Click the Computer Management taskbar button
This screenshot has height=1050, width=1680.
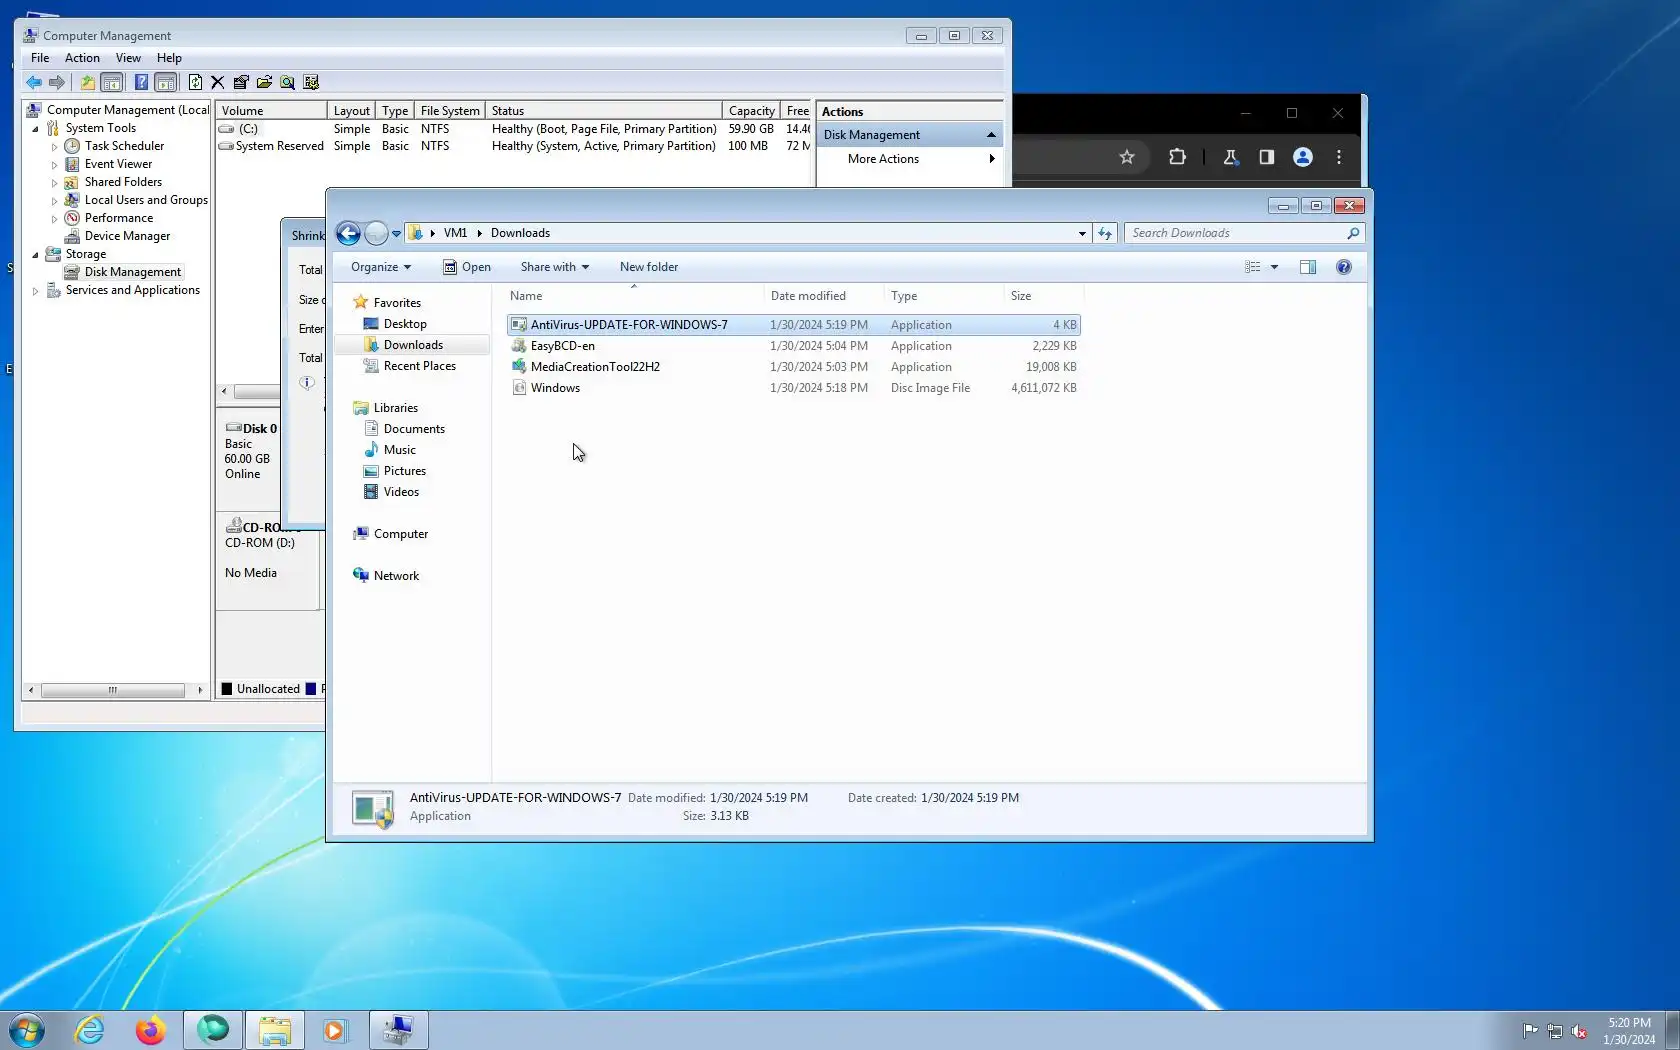click(x=398, y=1030)
